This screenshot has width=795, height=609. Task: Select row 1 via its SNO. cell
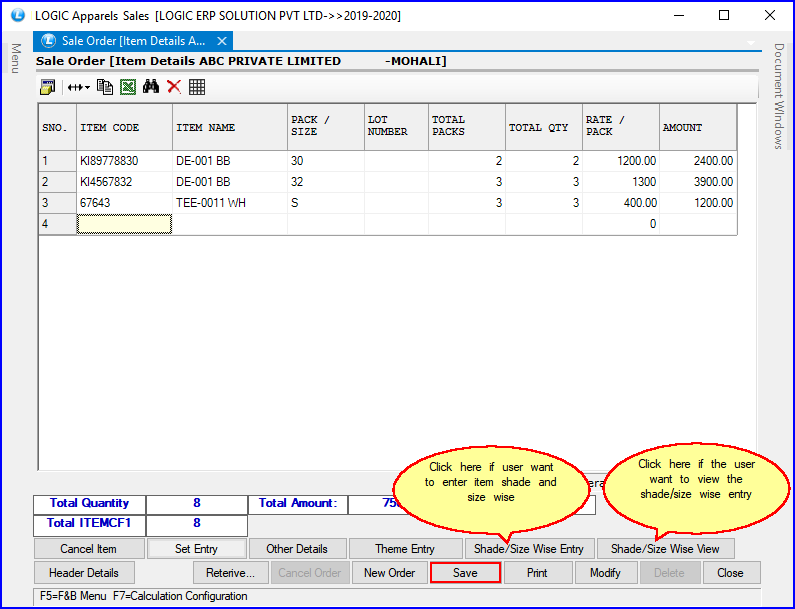pyautogui.click(x=57, y=161)
